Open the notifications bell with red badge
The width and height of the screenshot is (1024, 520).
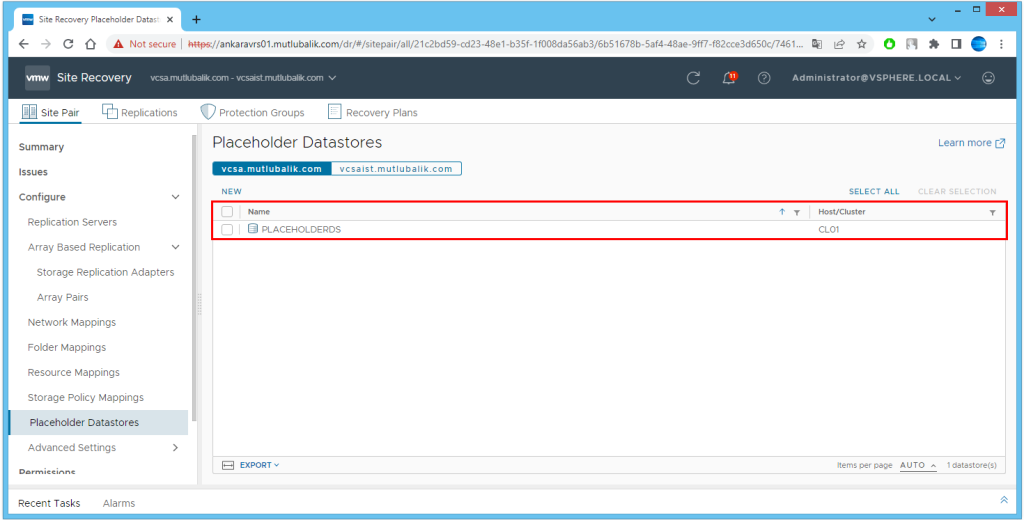[x=729, y=78]
